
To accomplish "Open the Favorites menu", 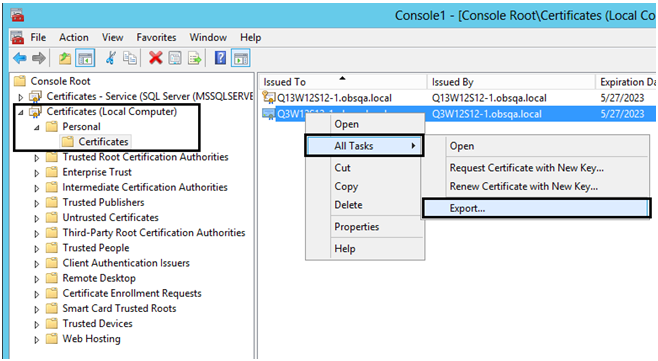I will pyautogui.click(x=156, y=37).
